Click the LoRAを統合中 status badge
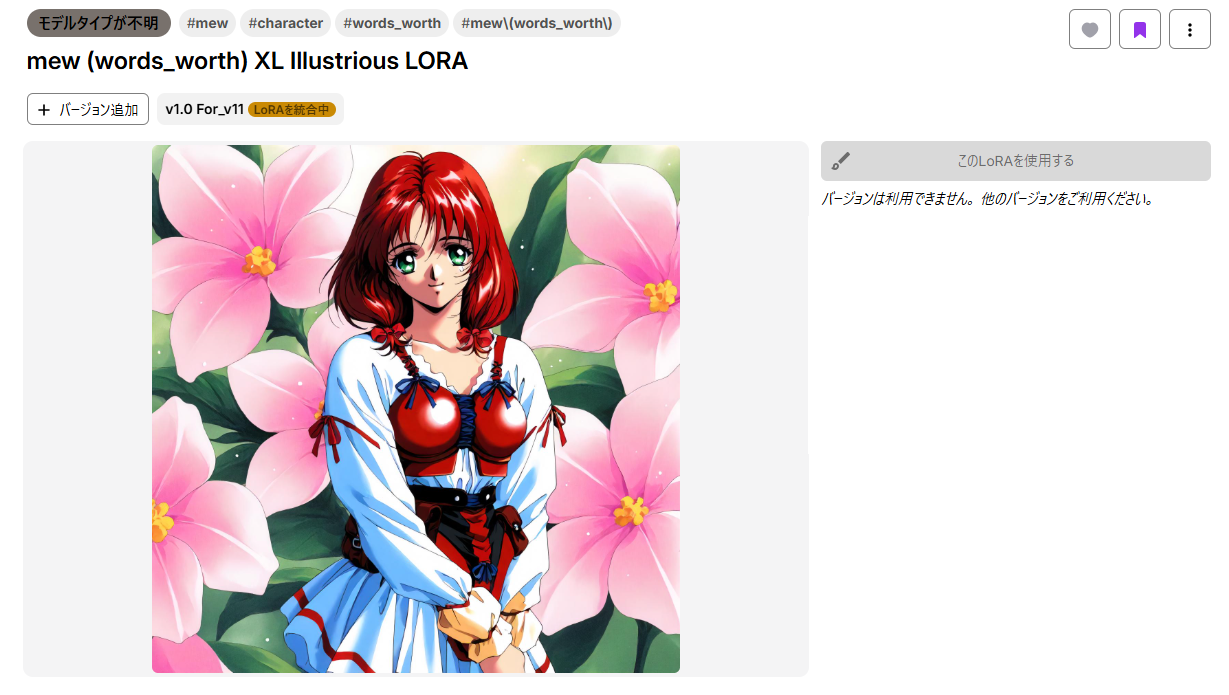This screenshot has height=695, width=1229. (x=292, y=110)
